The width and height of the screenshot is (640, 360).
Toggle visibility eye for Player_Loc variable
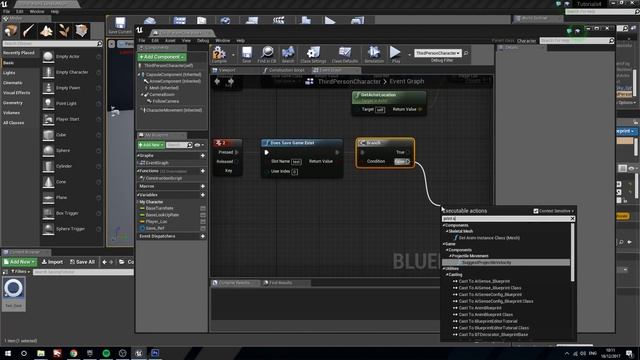coord(203,222)
